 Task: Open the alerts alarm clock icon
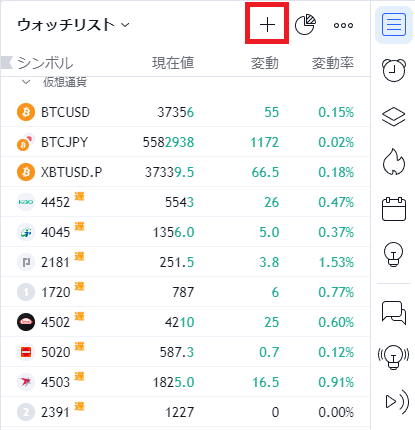(x=394, y=70)
